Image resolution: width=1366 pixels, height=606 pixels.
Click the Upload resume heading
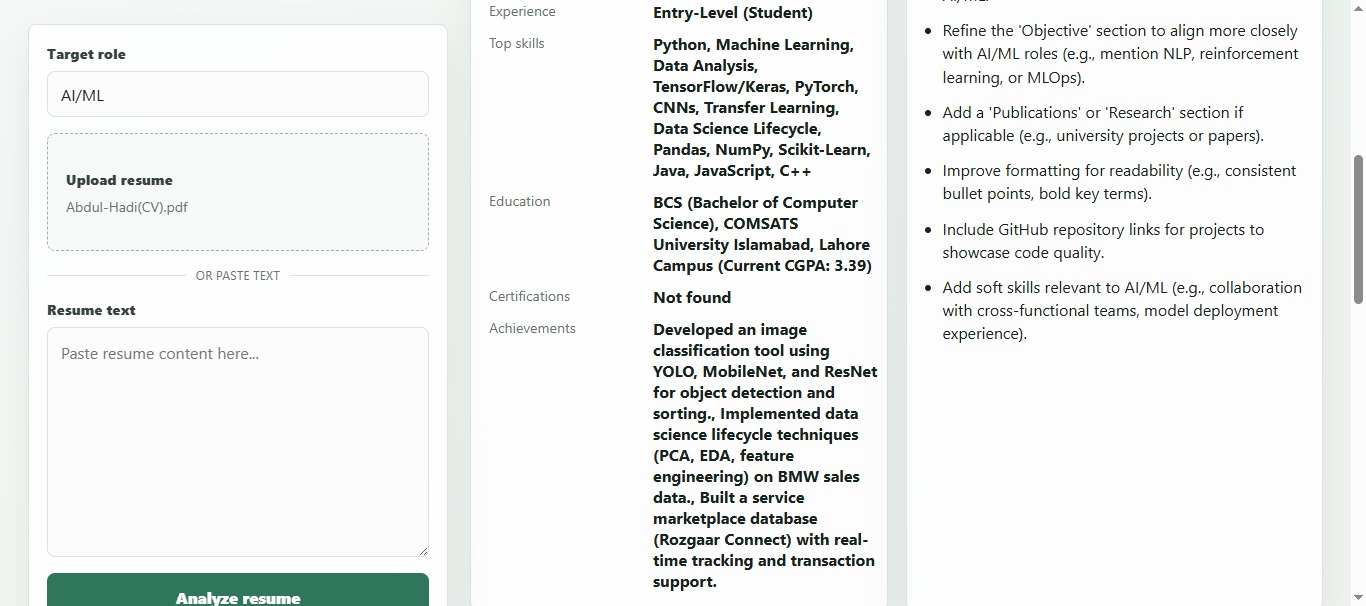tap(119, 180)
